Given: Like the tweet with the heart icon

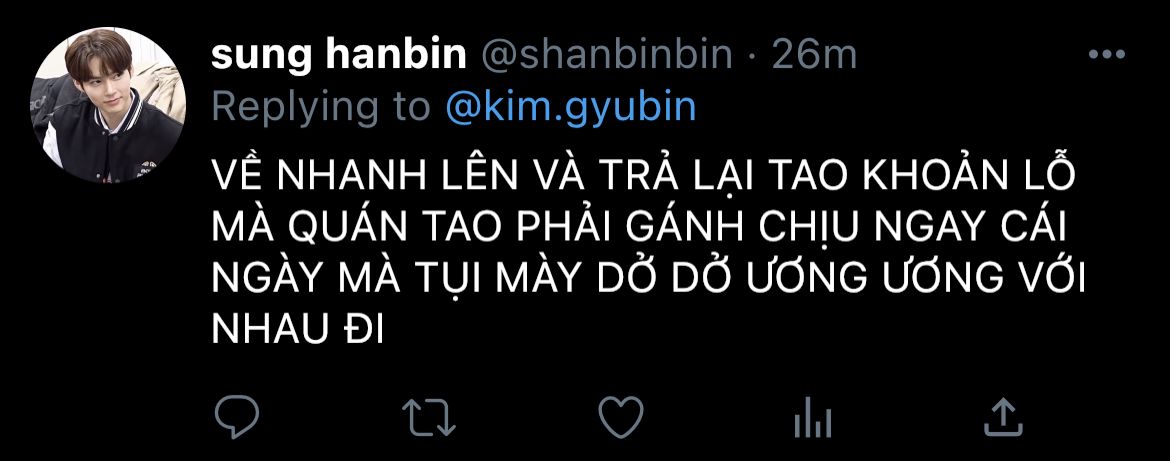Looking at the screenshot, I should coord(622,417).
